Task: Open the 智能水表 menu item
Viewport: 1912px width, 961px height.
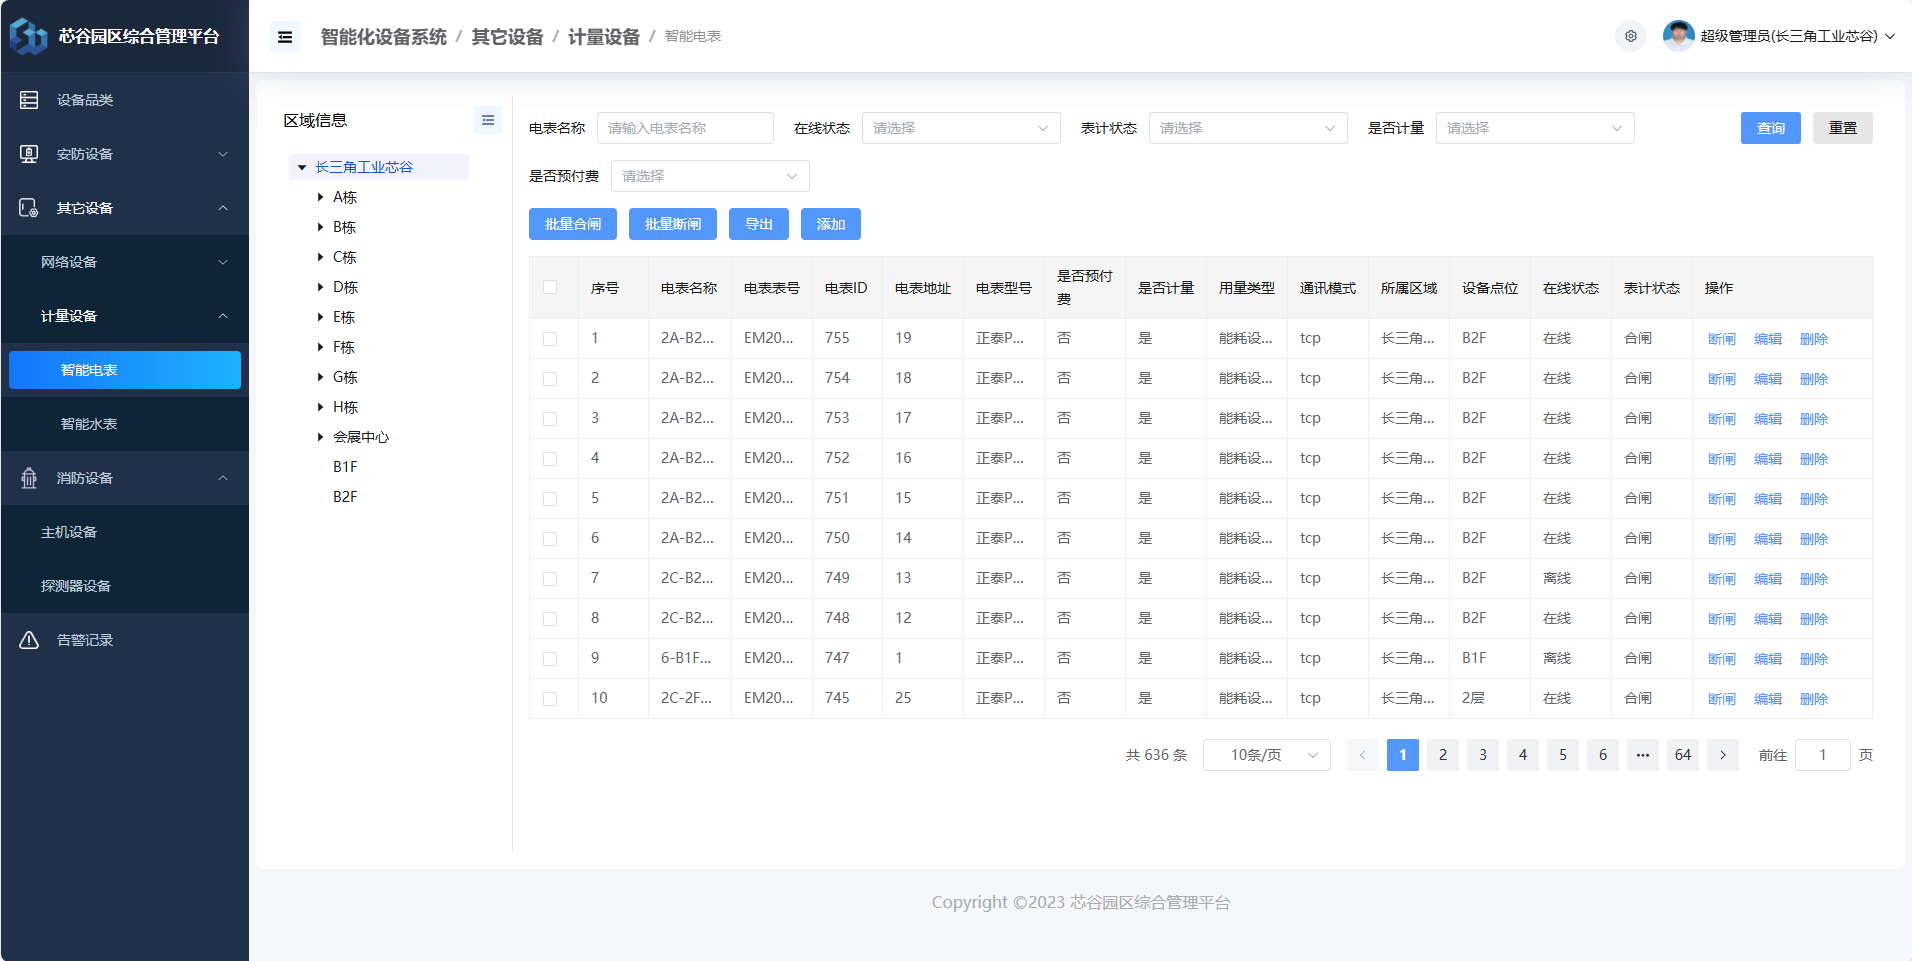Action: pyautogui.click(x=89, y=424)
